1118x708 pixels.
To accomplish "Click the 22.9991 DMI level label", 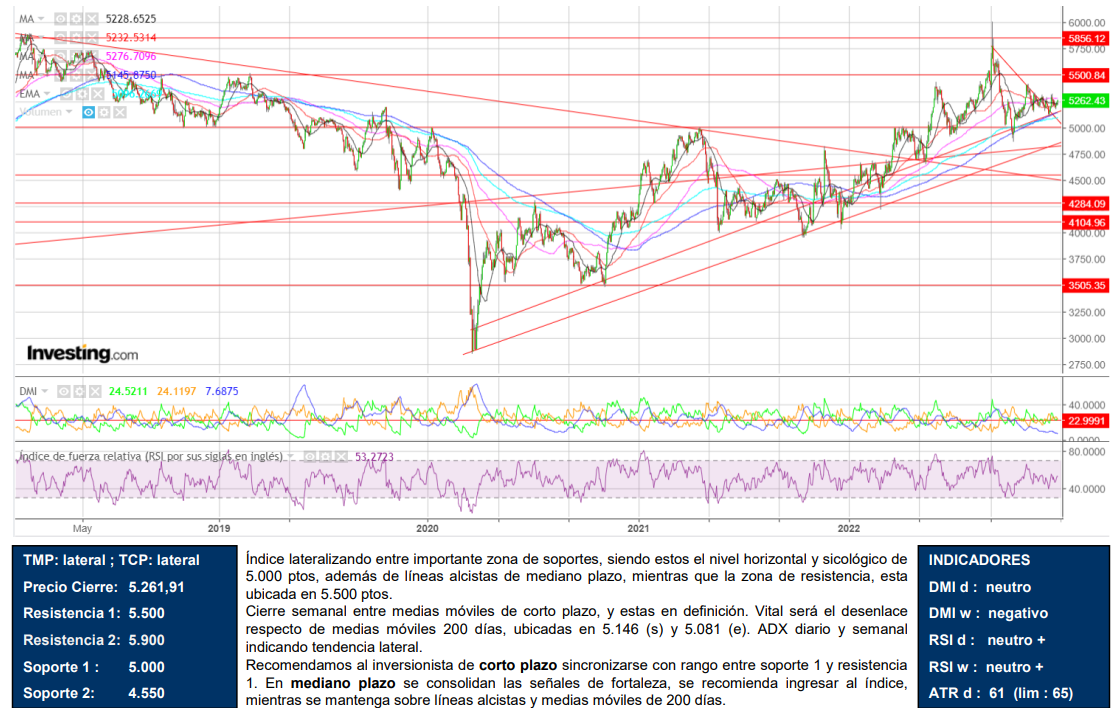I will pos(1086,421).
